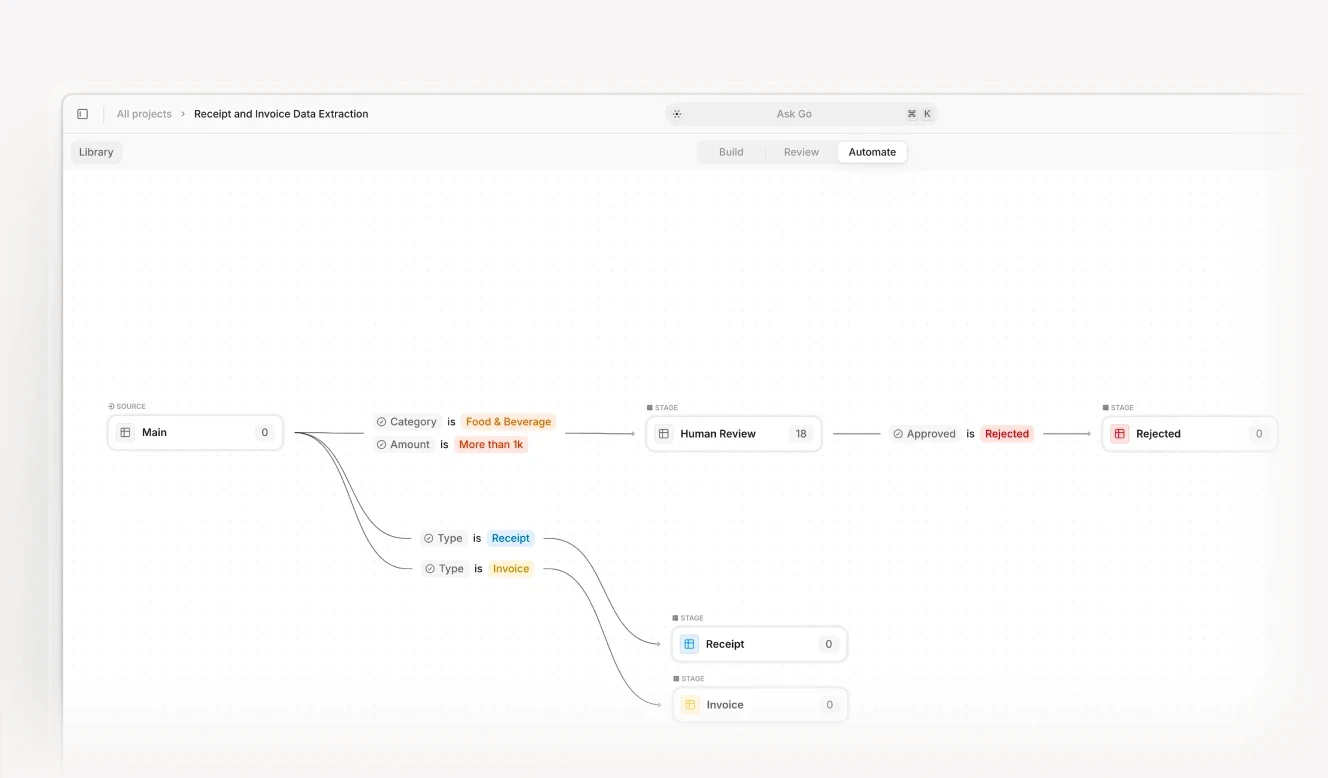Click the More than 1k tag

click(491, 445)
